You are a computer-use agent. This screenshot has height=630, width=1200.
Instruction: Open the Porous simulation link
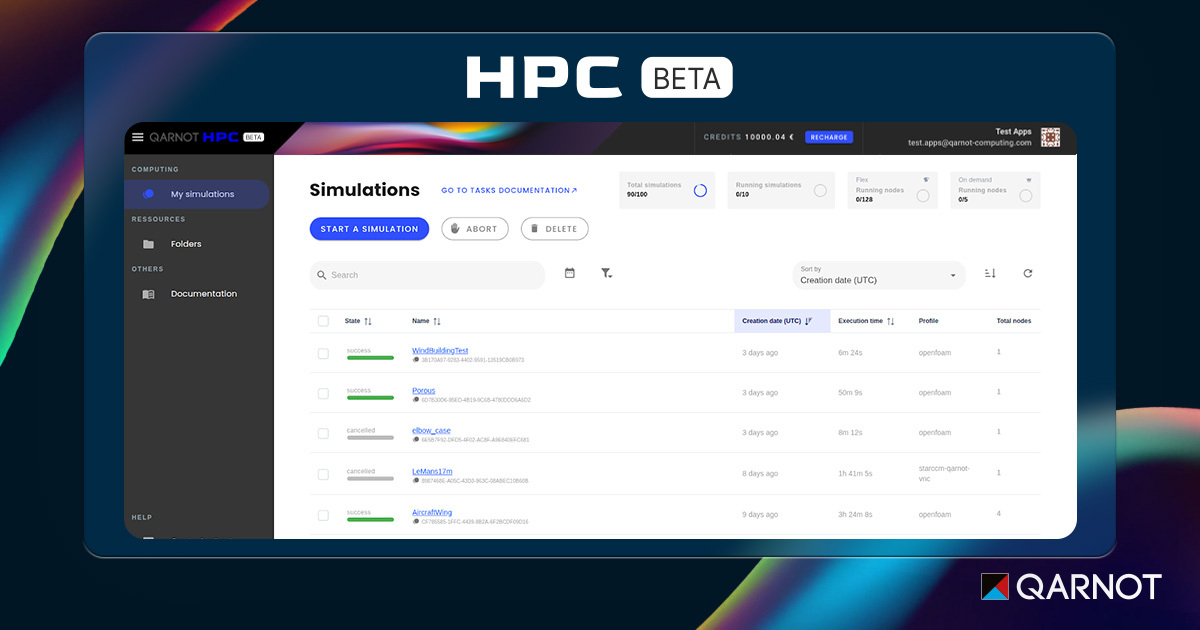point(424,391)
